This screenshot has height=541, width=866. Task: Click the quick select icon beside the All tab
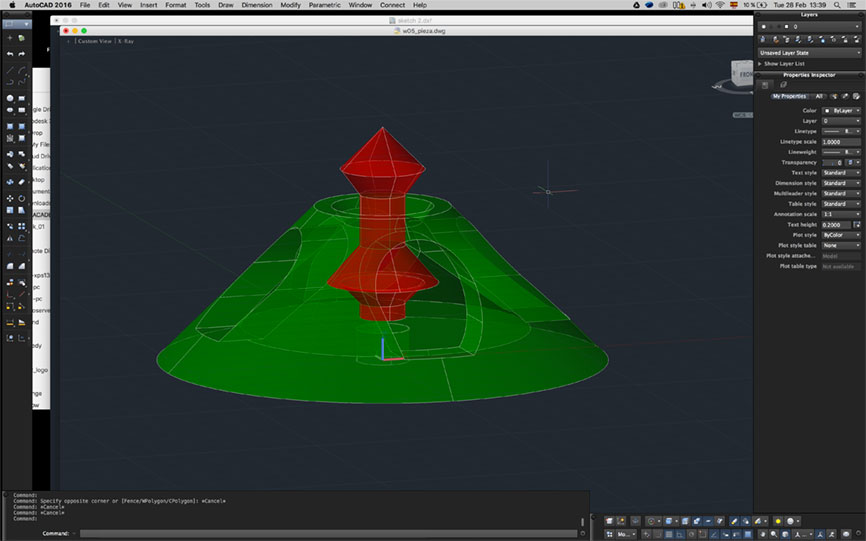tap(835, 96)
